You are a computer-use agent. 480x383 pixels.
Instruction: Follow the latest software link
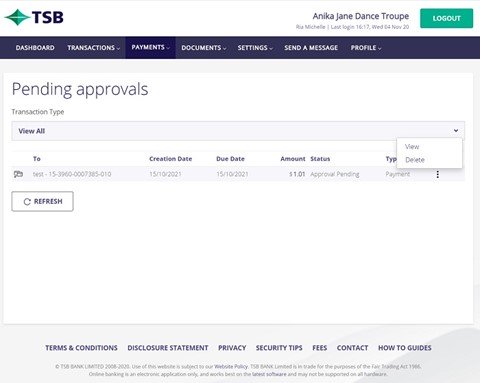click(x=269, y=374)
